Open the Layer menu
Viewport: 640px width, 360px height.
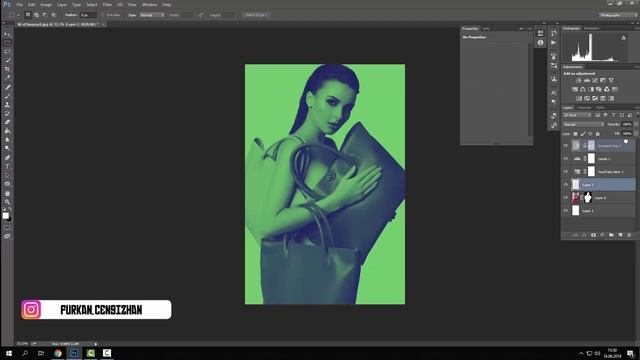click(x=62, y=4)
